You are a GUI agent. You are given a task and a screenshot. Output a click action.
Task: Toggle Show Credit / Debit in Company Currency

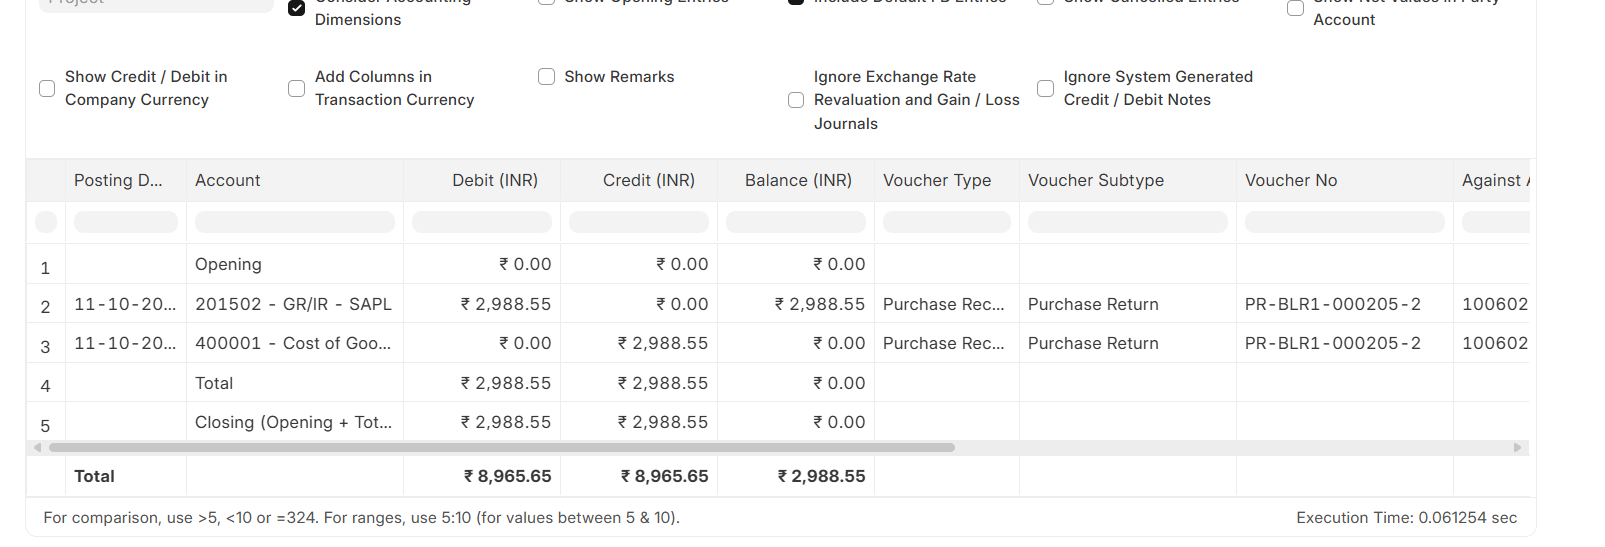(x=47, y=89)
